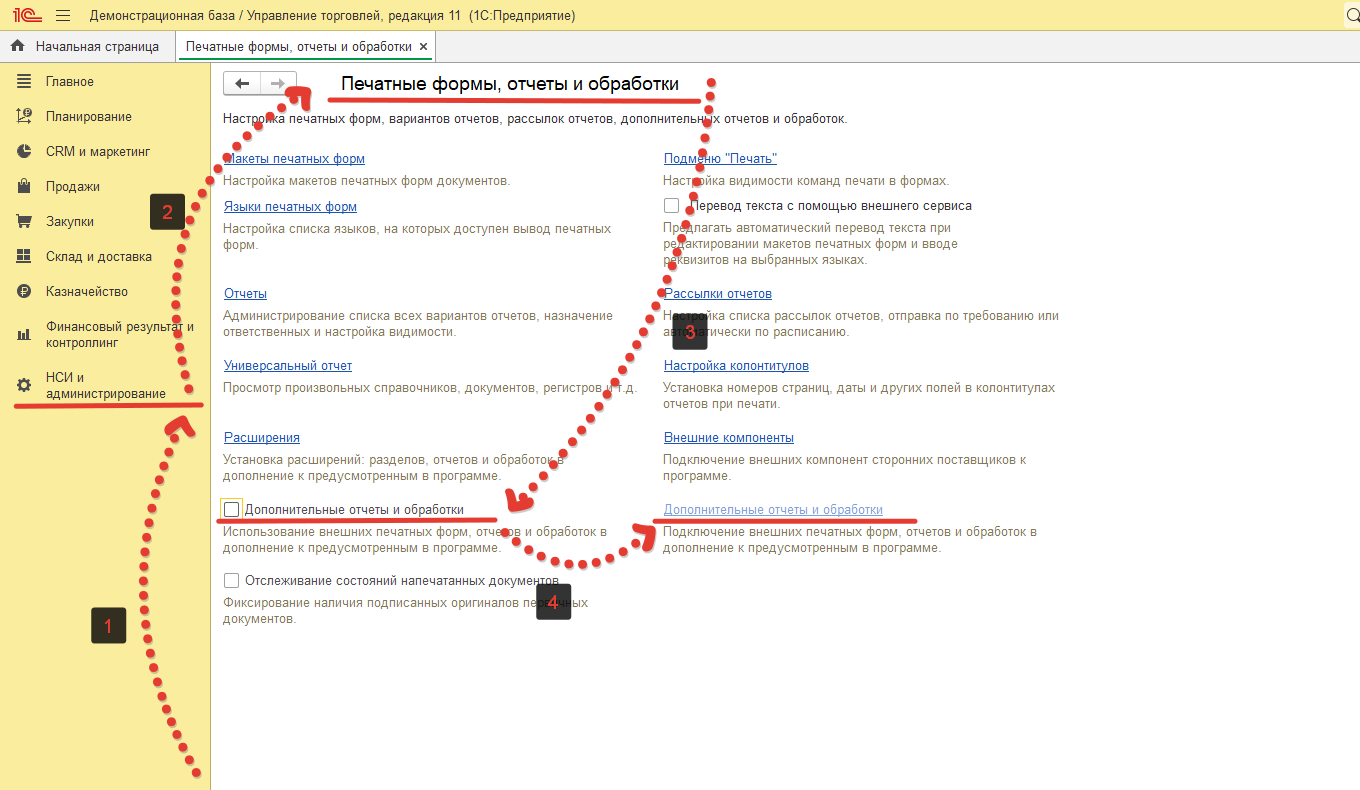Click the search magnifier icon
This screenshot has height=790, width=1360.
click(x=1348, y=16)
